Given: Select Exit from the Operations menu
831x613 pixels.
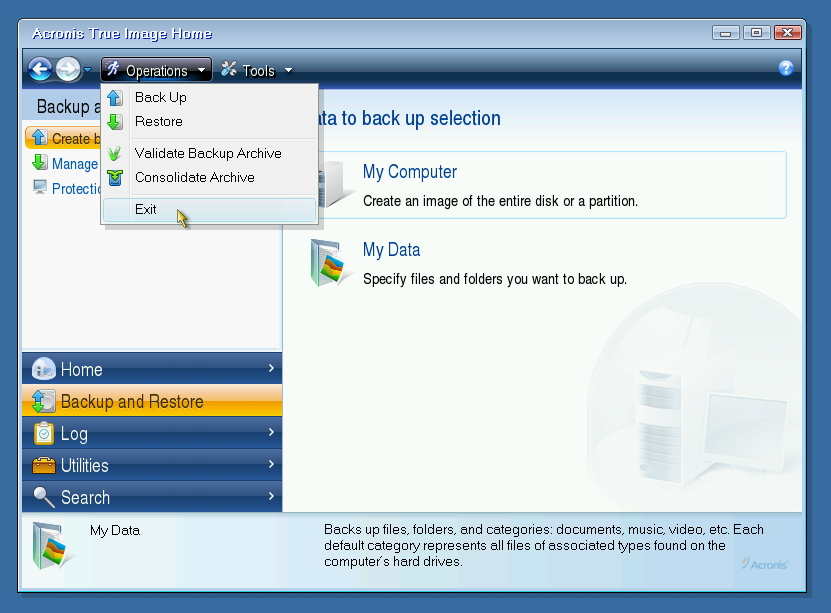Looking at the screenshot, I should pos(146,209).
